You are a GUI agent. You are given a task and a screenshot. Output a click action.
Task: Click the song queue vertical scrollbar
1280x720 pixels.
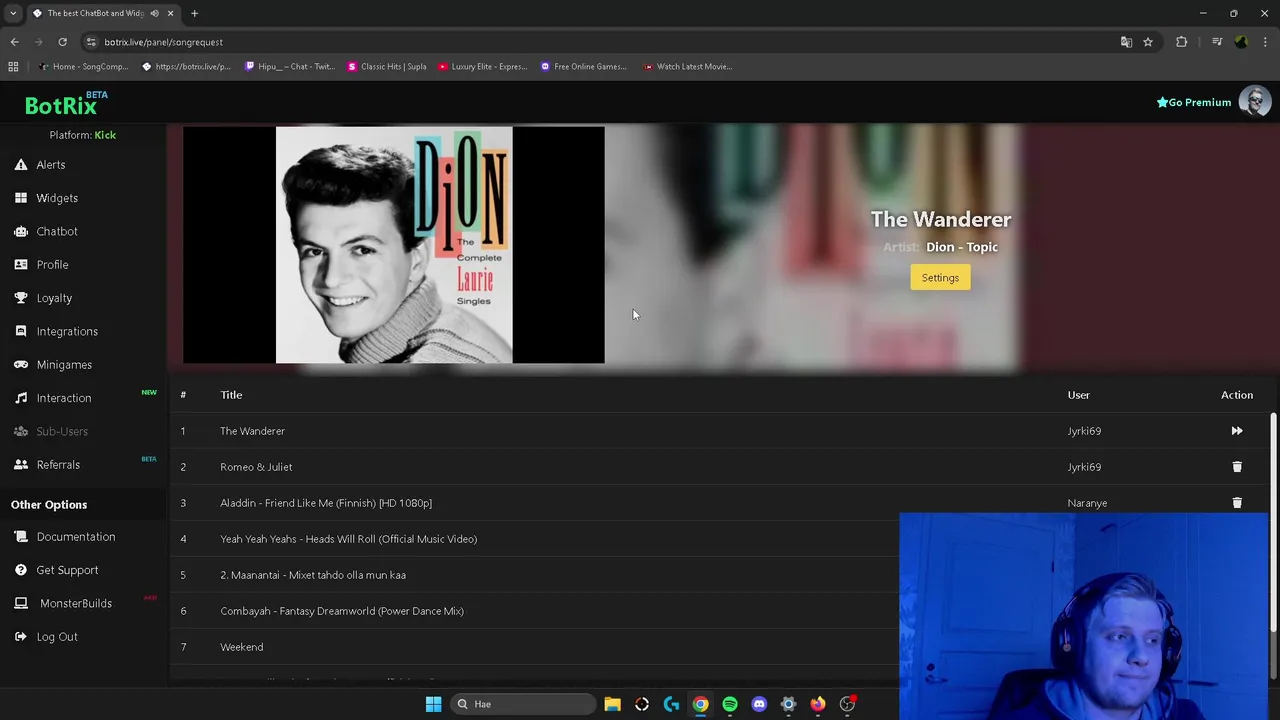coord(1273,522)
